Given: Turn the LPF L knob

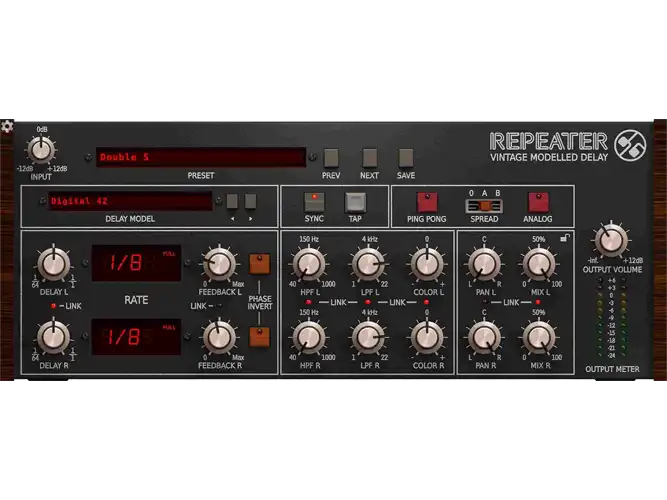Looking at the screenshot, I should point(368,264).
